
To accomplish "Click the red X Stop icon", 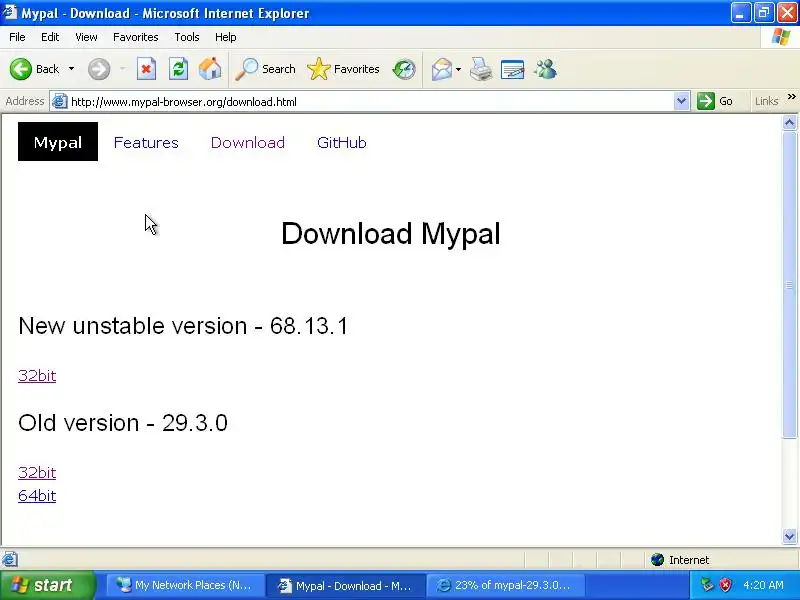I will tap(146, 69).
